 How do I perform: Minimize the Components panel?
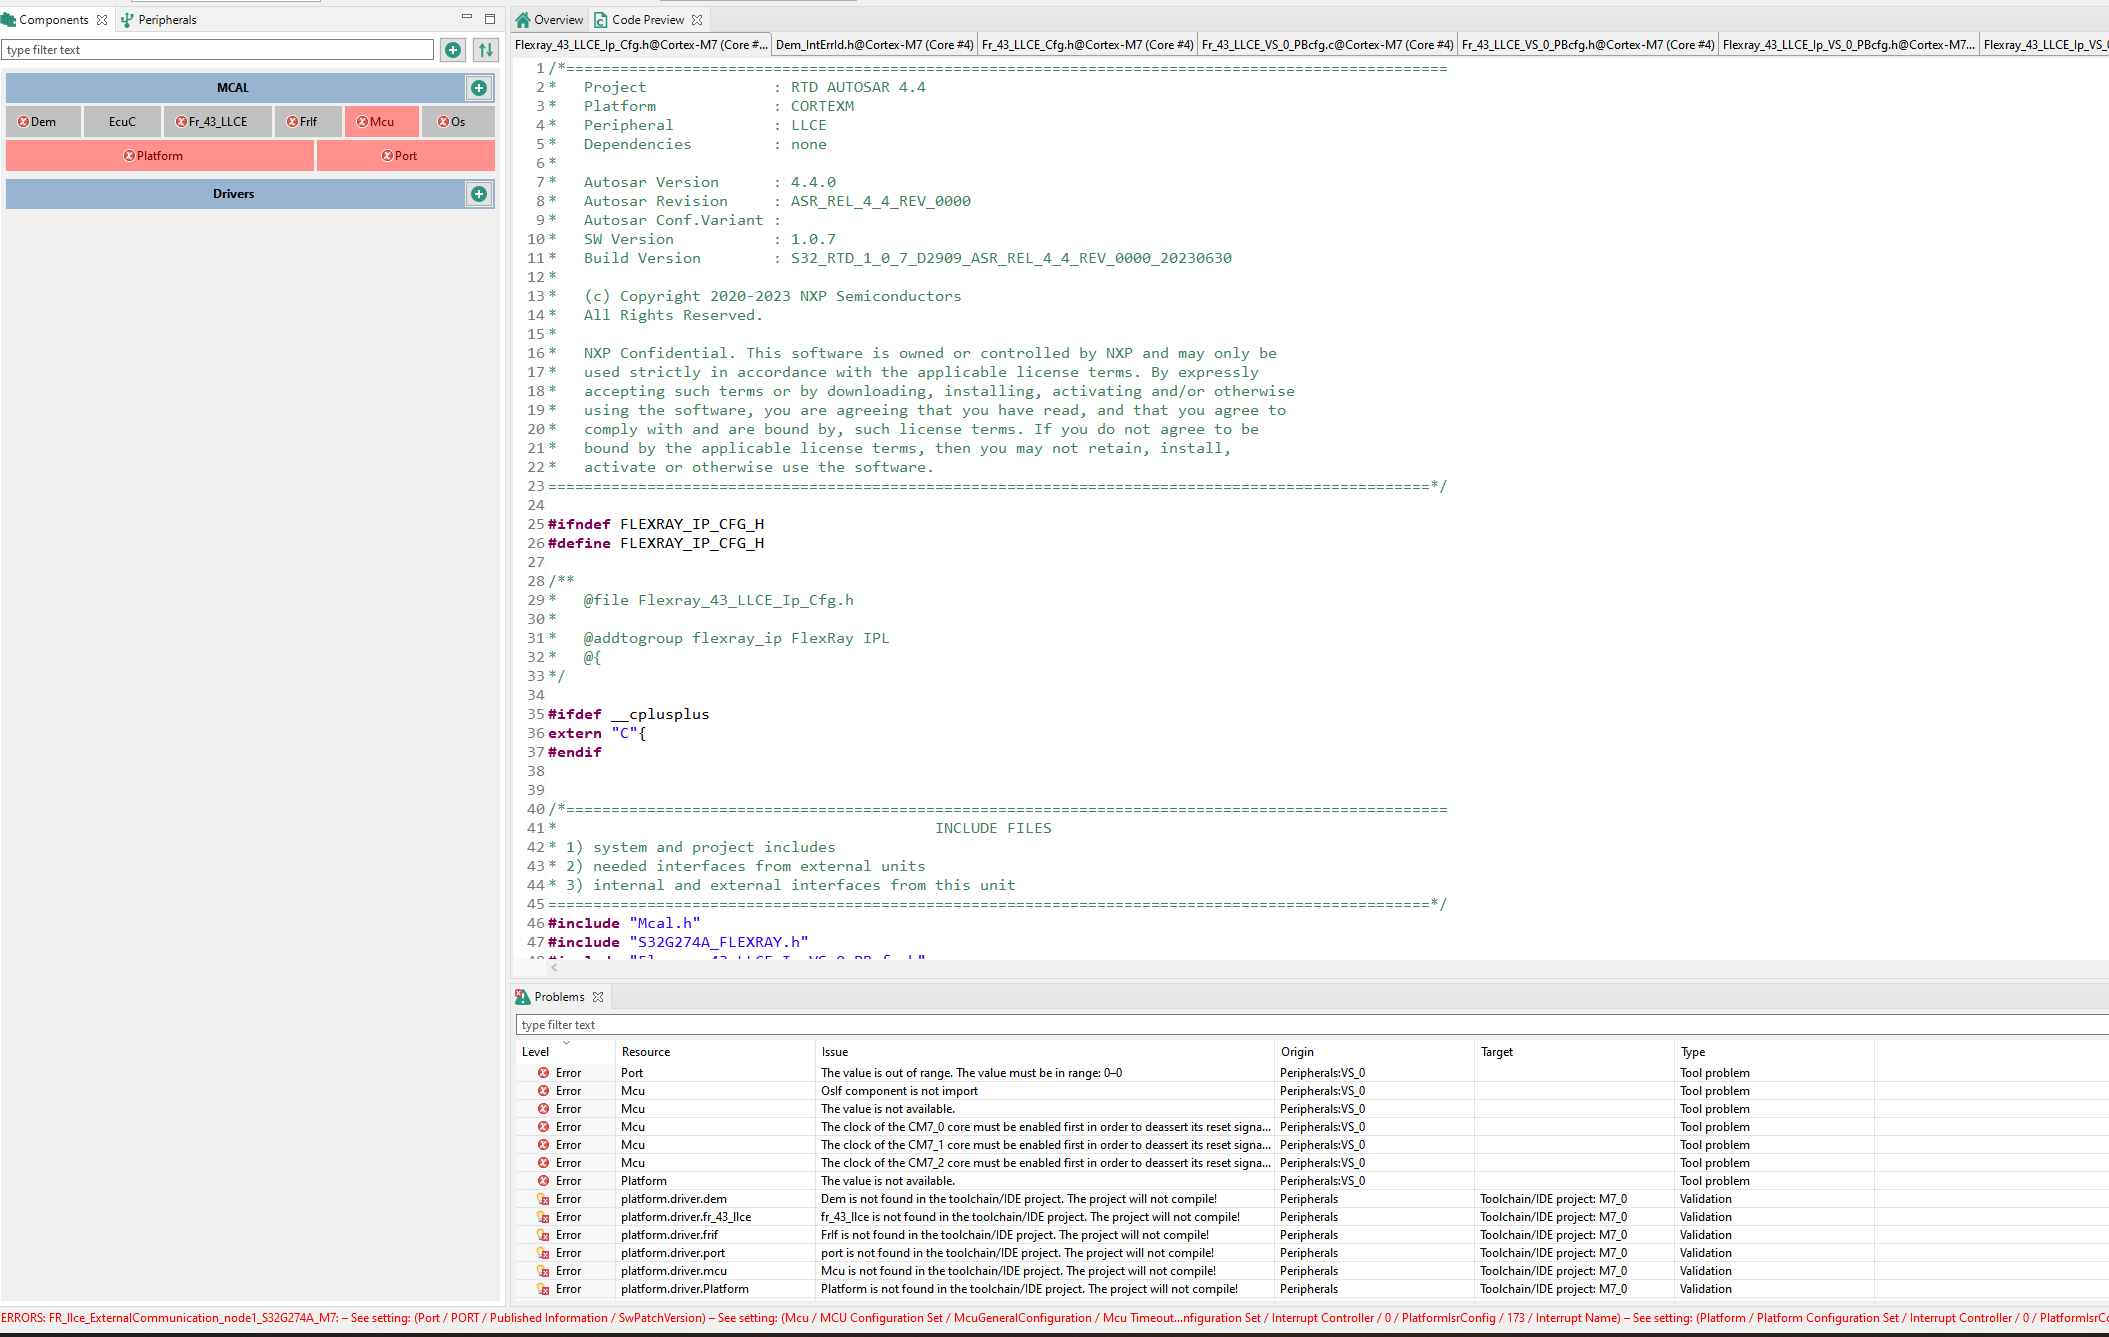coord(466,18)
